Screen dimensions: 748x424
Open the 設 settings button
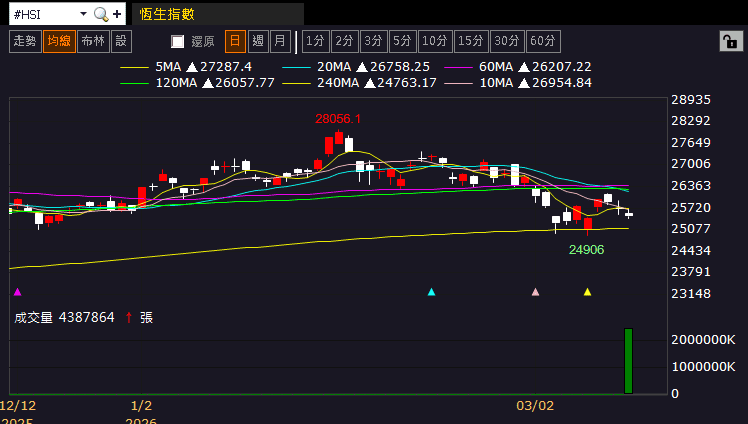121,41
